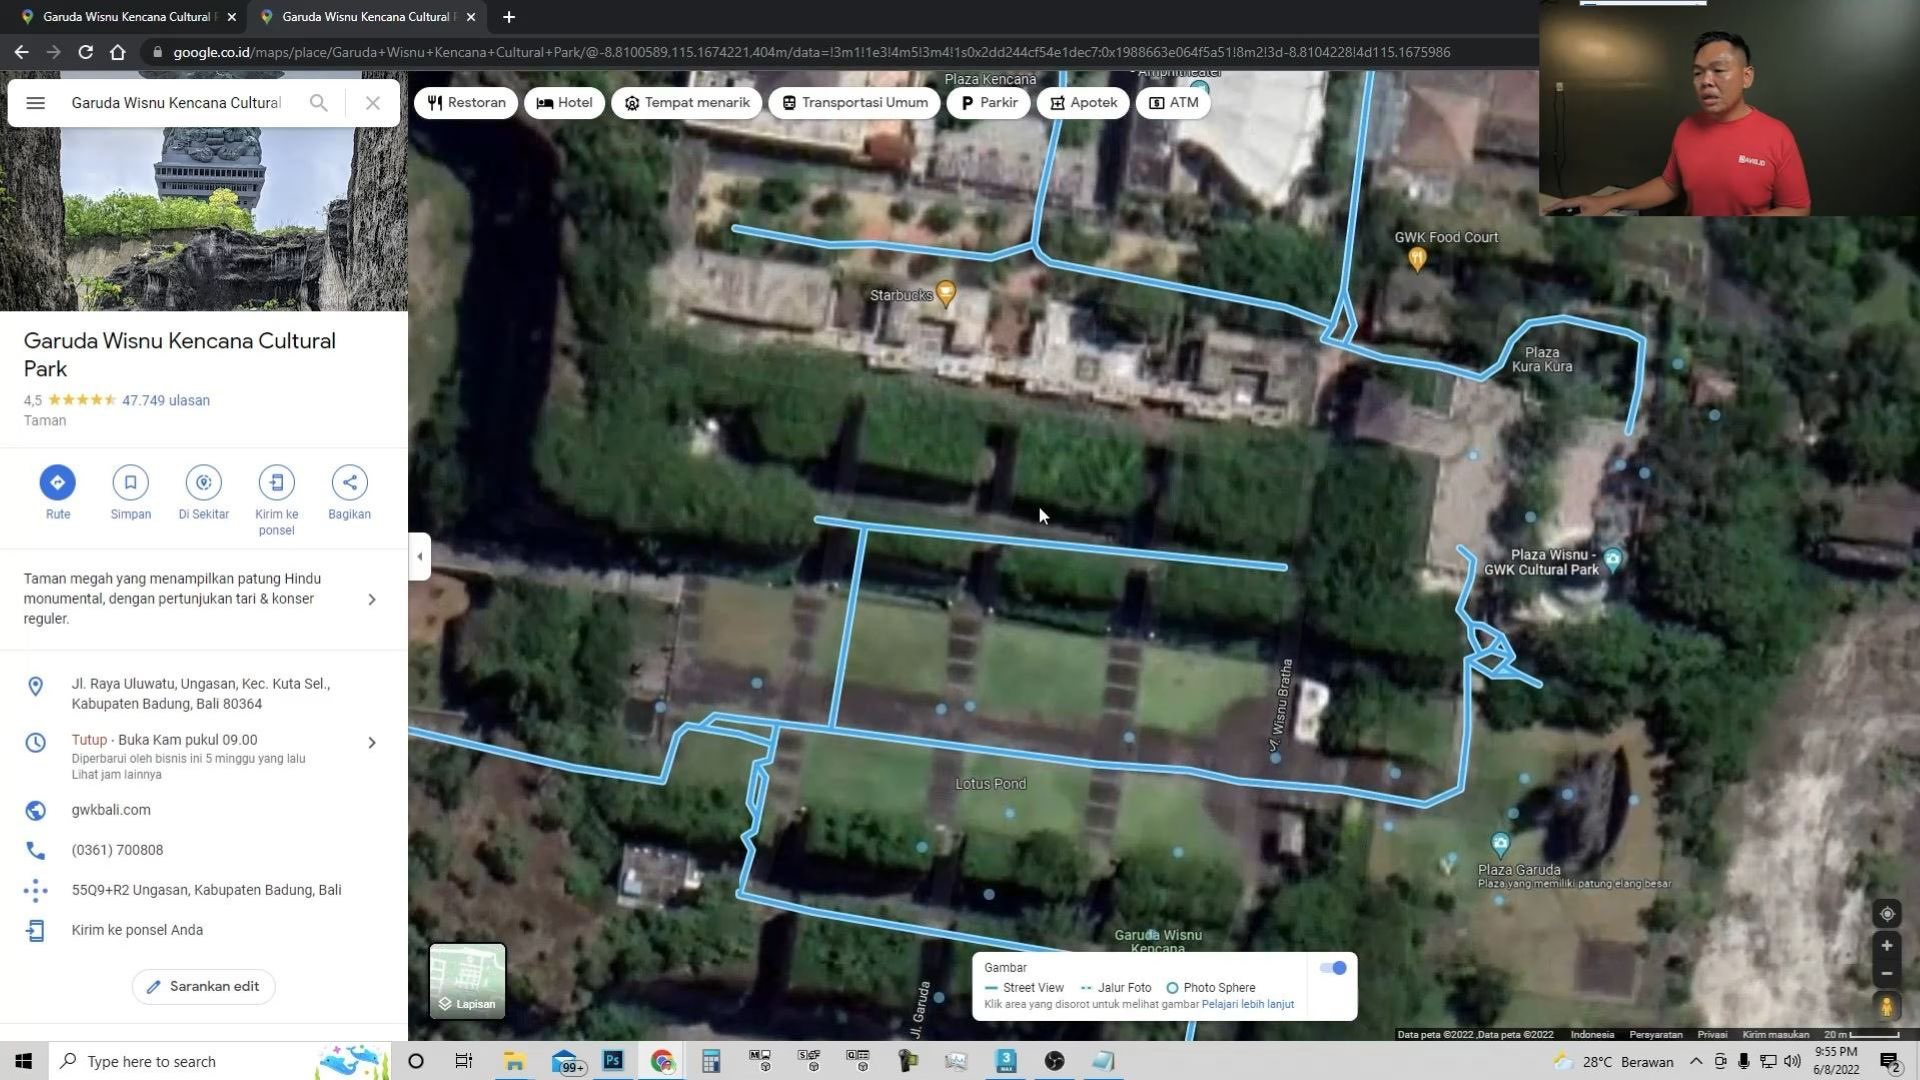Toggle the Gambar imagery switch off
Viewport: 1920px width, 1080px height.
(x=1333, y=968)
